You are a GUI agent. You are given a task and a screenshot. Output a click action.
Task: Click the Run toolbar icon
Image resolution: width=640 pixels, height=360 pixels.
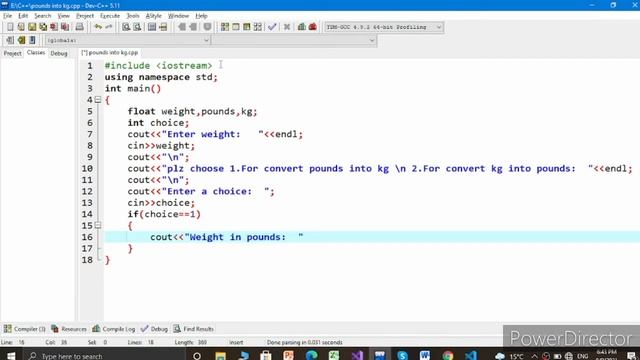click(236, 27)
